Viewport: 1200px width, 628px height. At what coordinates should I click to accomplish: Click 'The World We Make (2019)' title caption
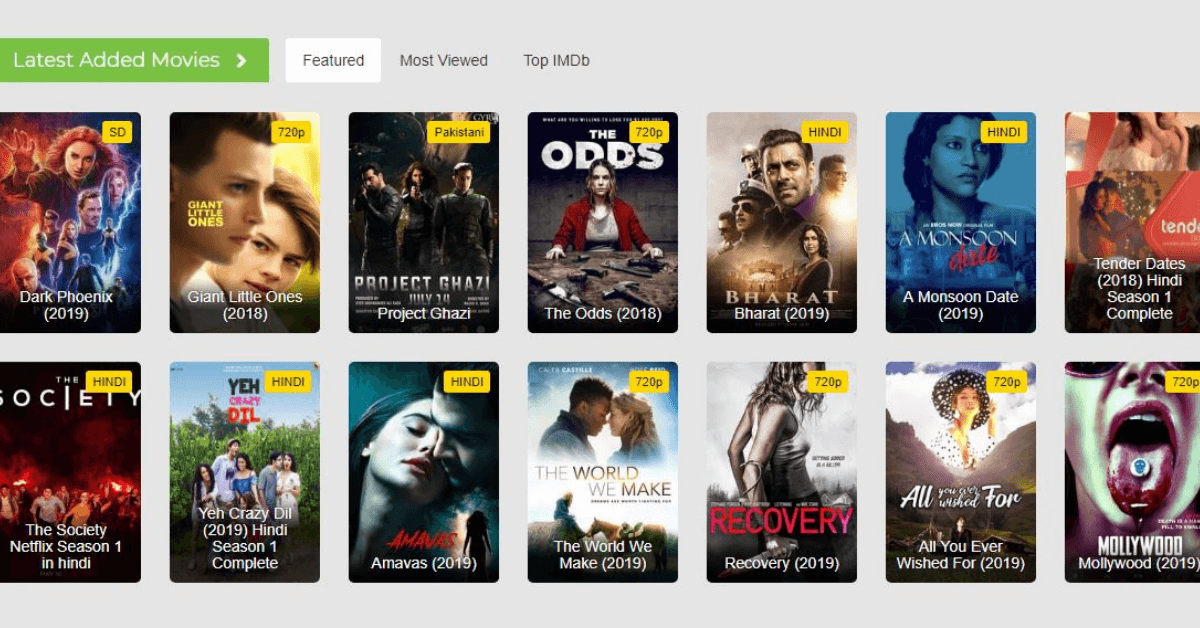tap(603, 555)
